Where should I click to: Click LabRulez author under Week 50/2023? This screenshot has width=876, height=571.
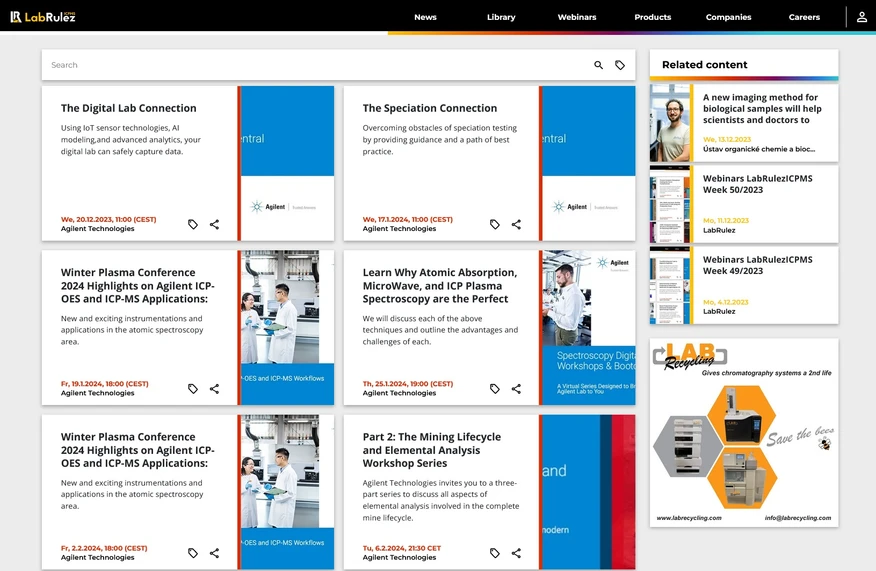click(718, 230)
